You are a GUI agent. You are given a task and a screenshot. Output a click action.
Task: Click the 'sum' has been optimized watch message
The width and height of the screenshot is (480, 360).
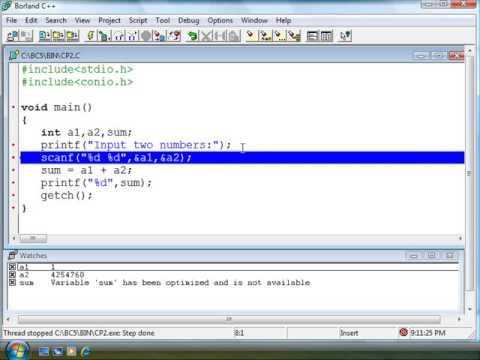coord(180,283)
